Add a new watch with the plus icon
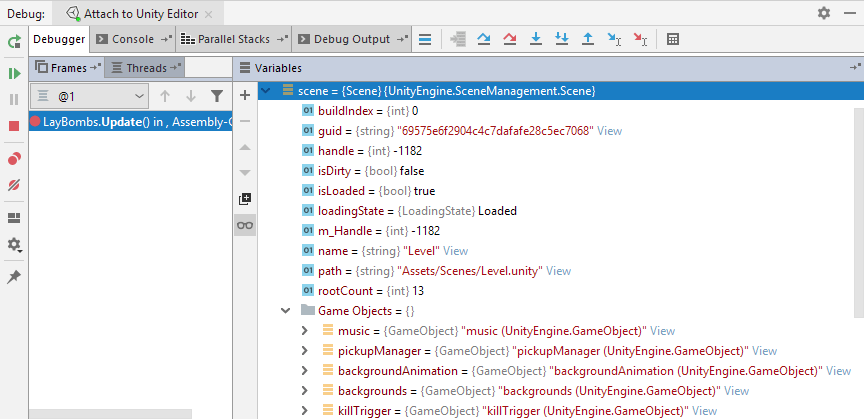864x419 pixels. [245, 94]
